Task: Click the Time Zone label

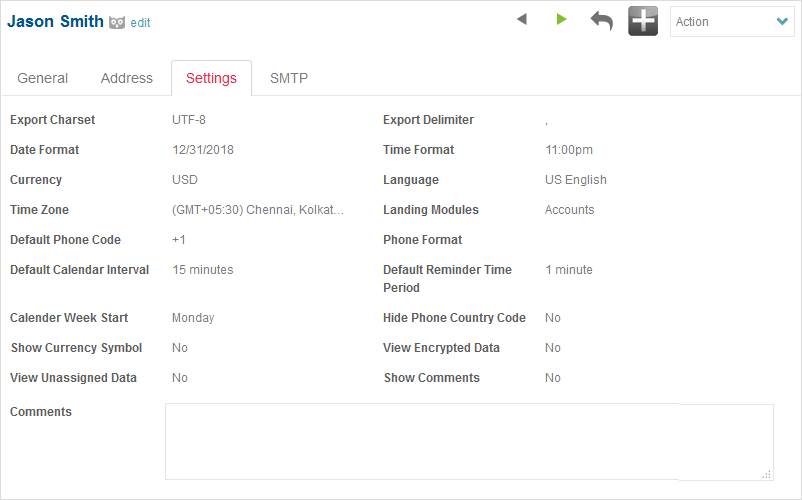Action: 39,210
